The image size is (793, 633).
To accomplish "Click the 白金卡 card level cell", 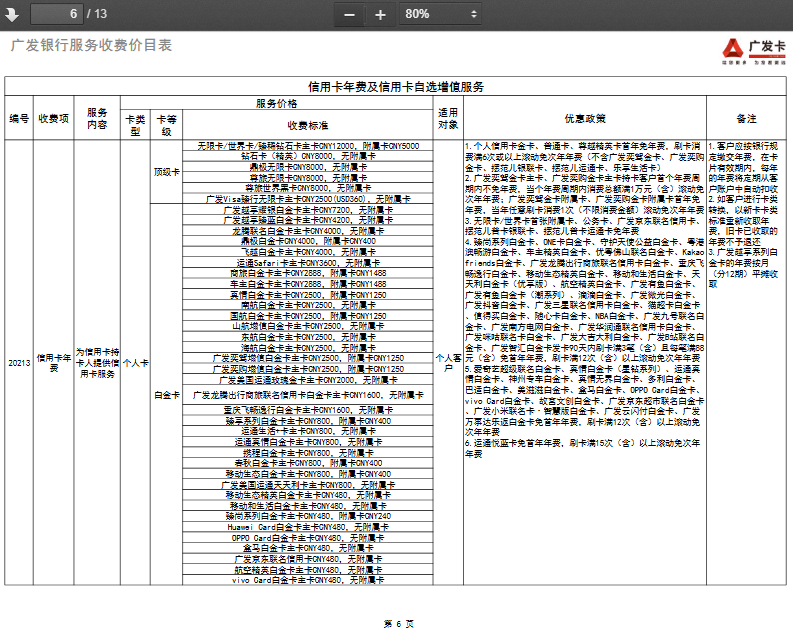I will (x=167, y=394).
